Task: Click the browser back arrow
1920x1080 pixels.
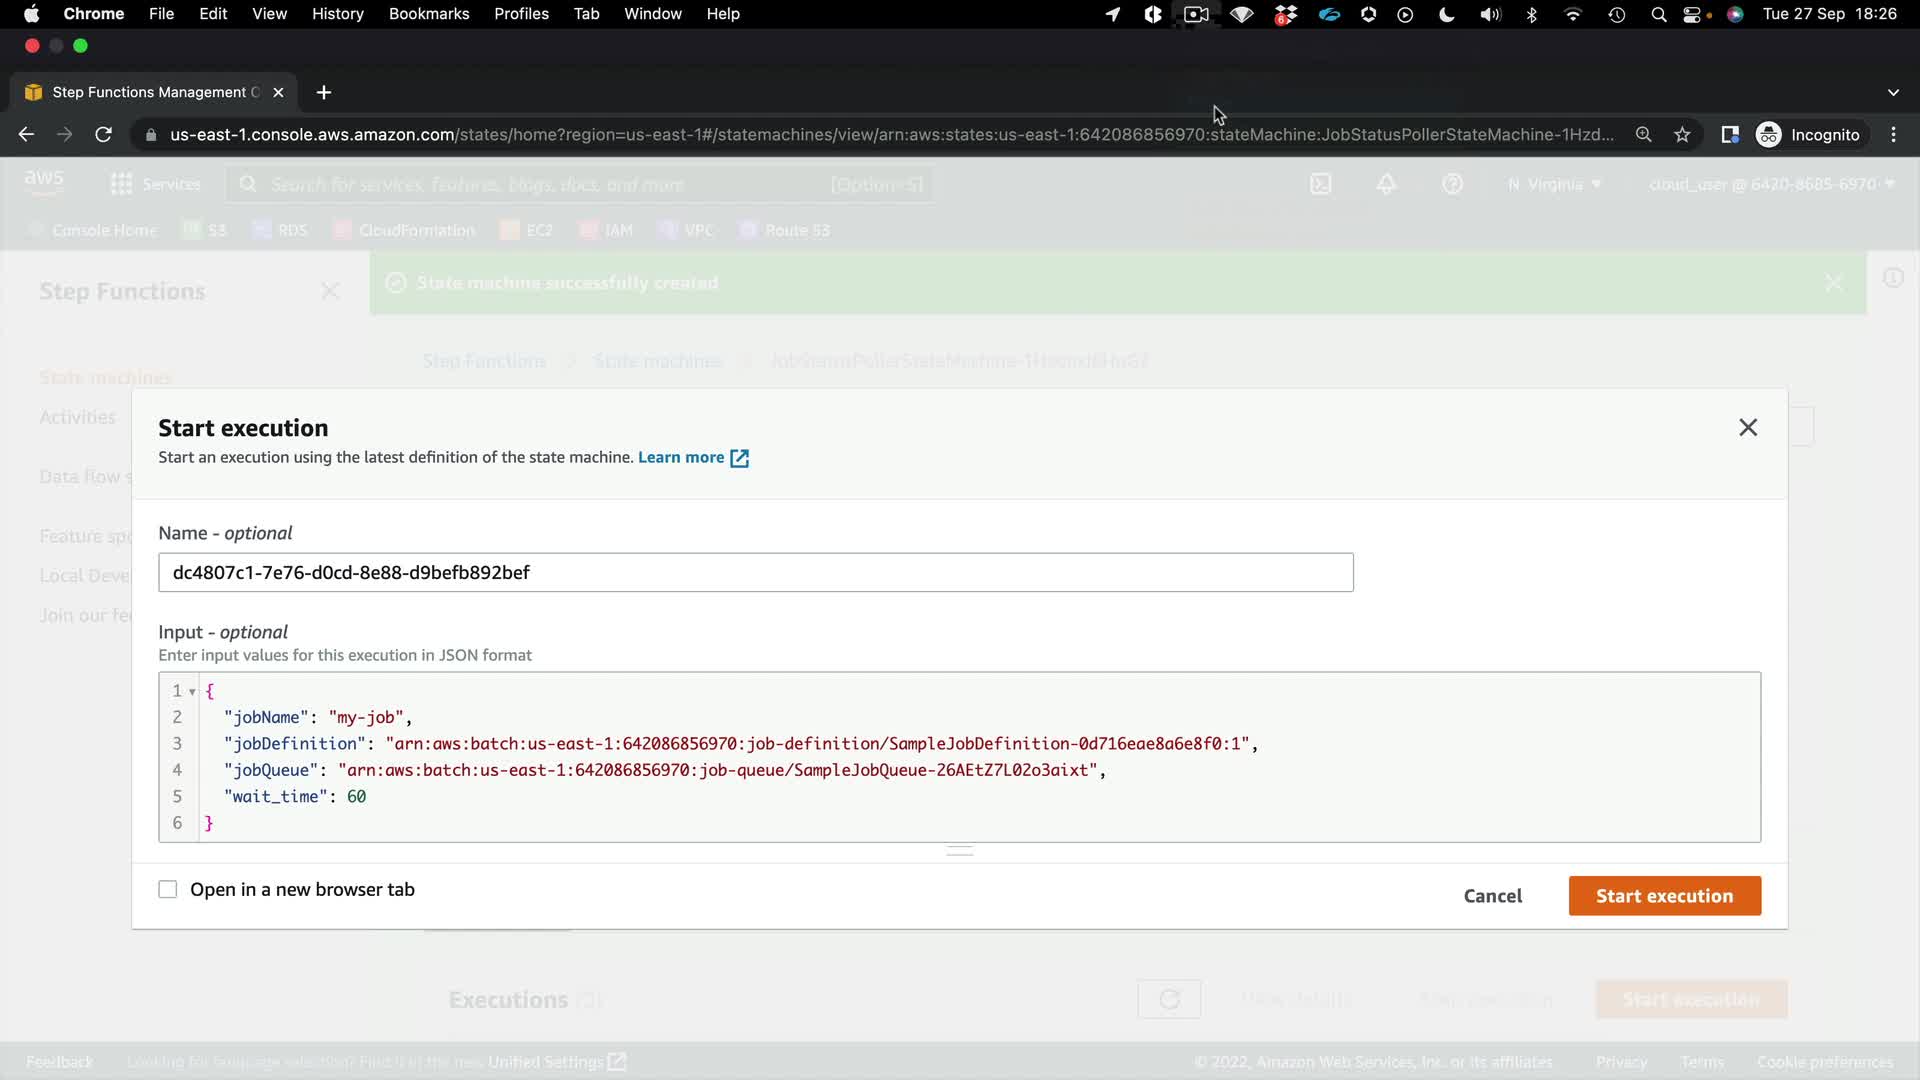Action: pos(27,135)
